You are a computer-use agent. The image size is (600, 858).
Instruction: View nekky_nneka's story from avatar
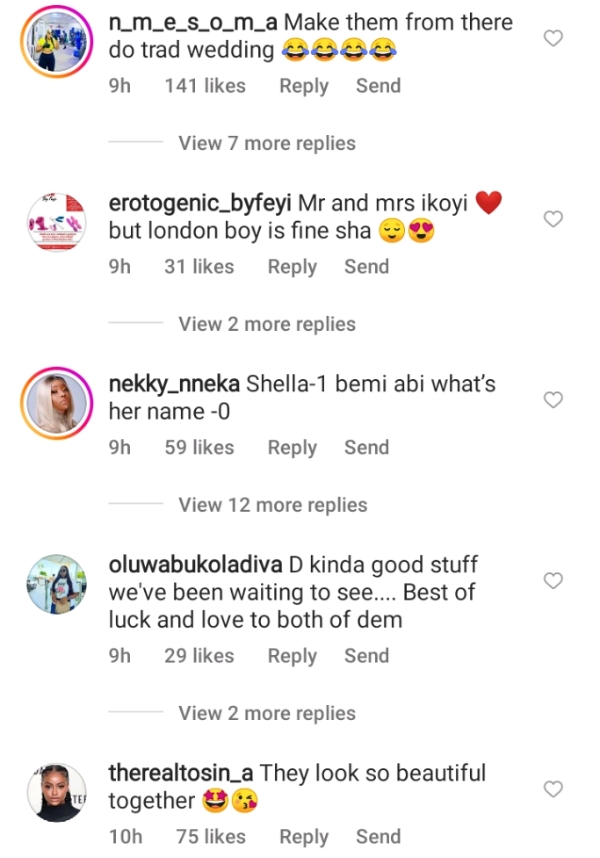[x=57, y=403]
